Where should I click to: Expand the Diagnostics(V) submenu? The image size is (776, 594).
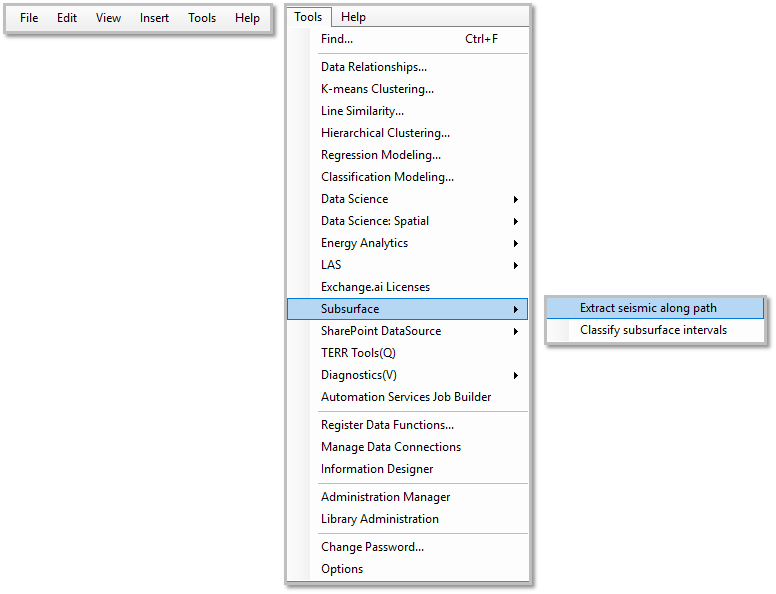point(408,375)
